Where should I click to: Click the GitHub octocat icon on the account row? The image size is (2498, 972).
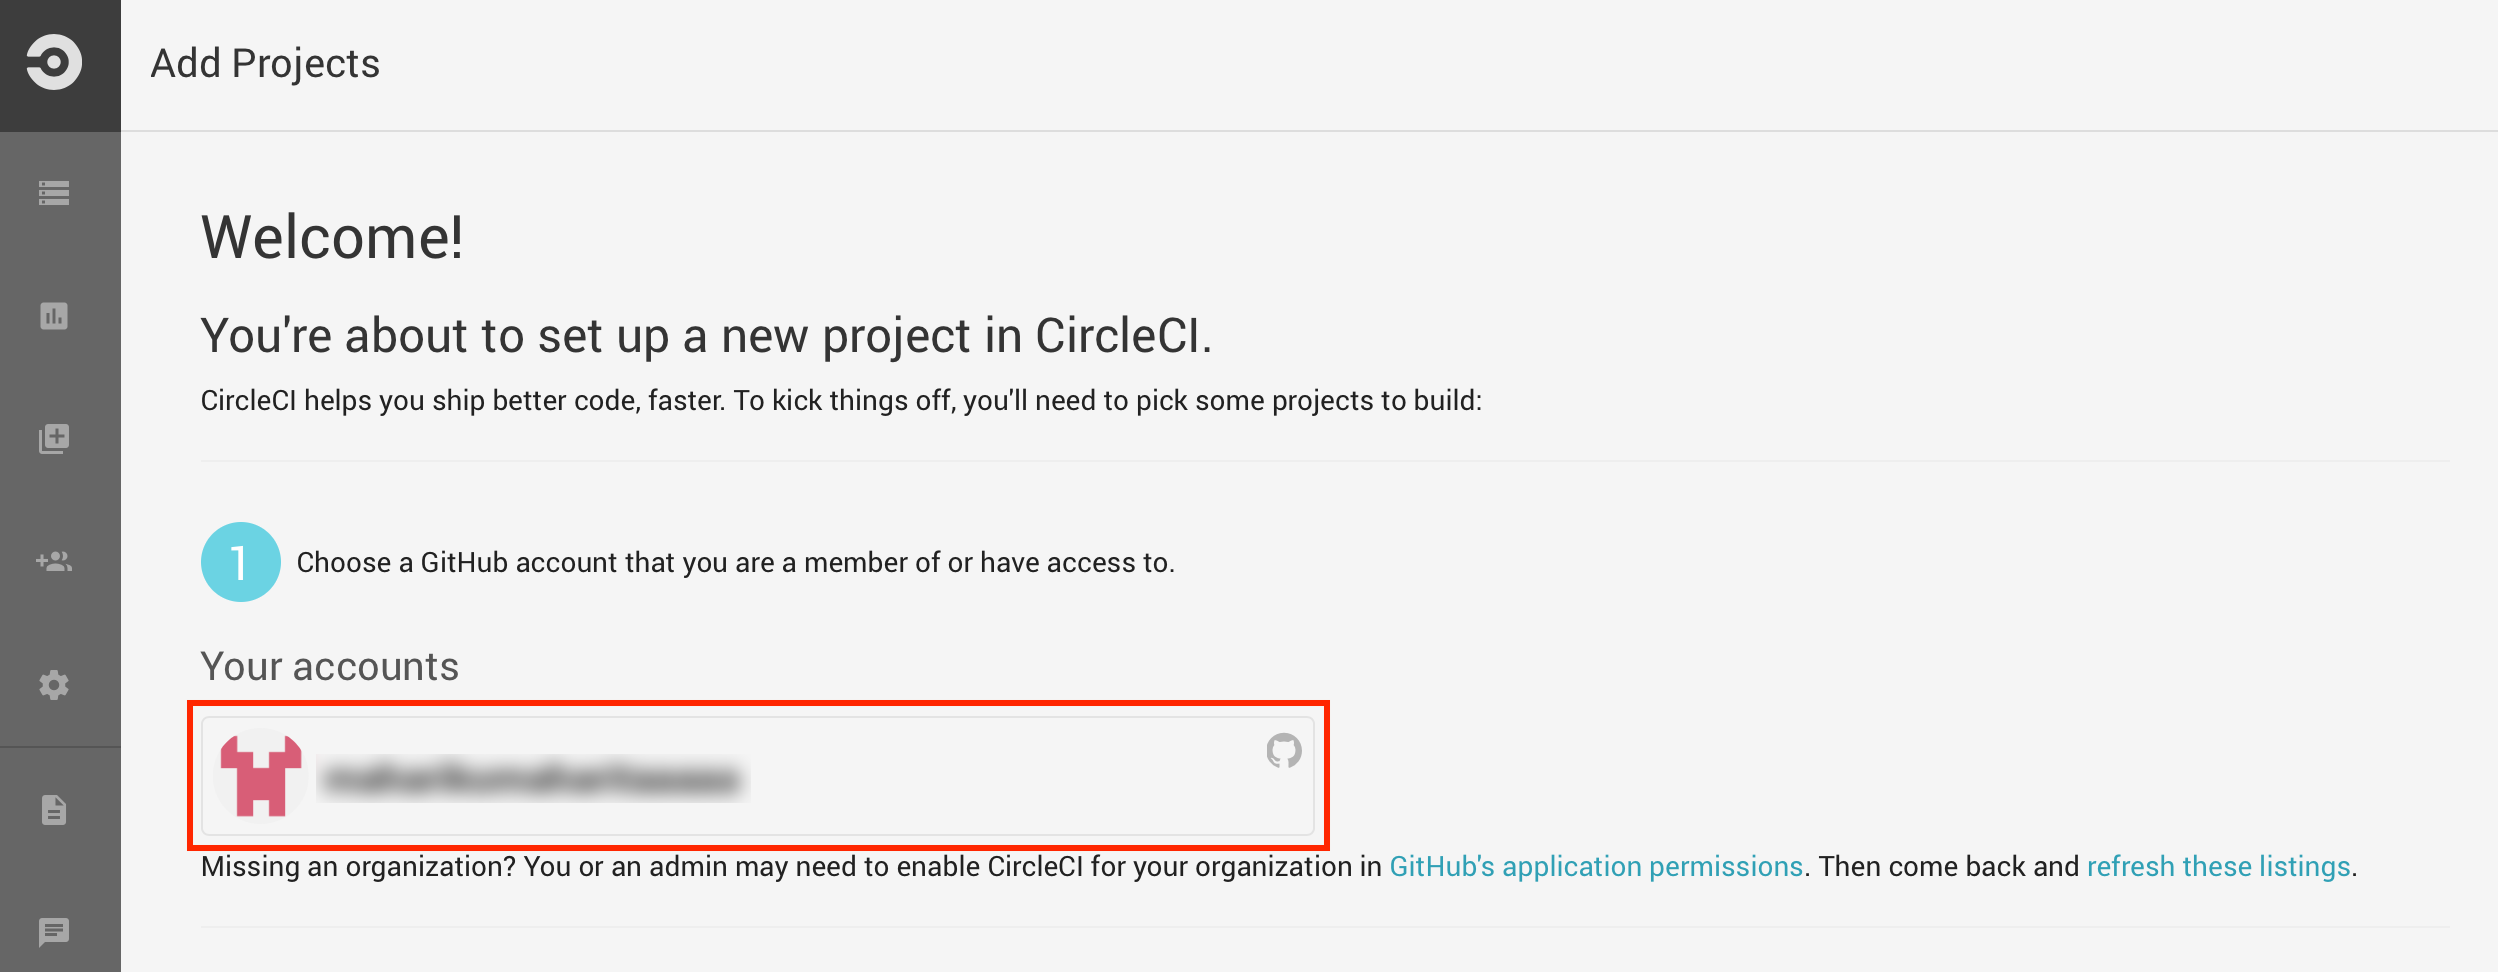tap(1283, 749)
